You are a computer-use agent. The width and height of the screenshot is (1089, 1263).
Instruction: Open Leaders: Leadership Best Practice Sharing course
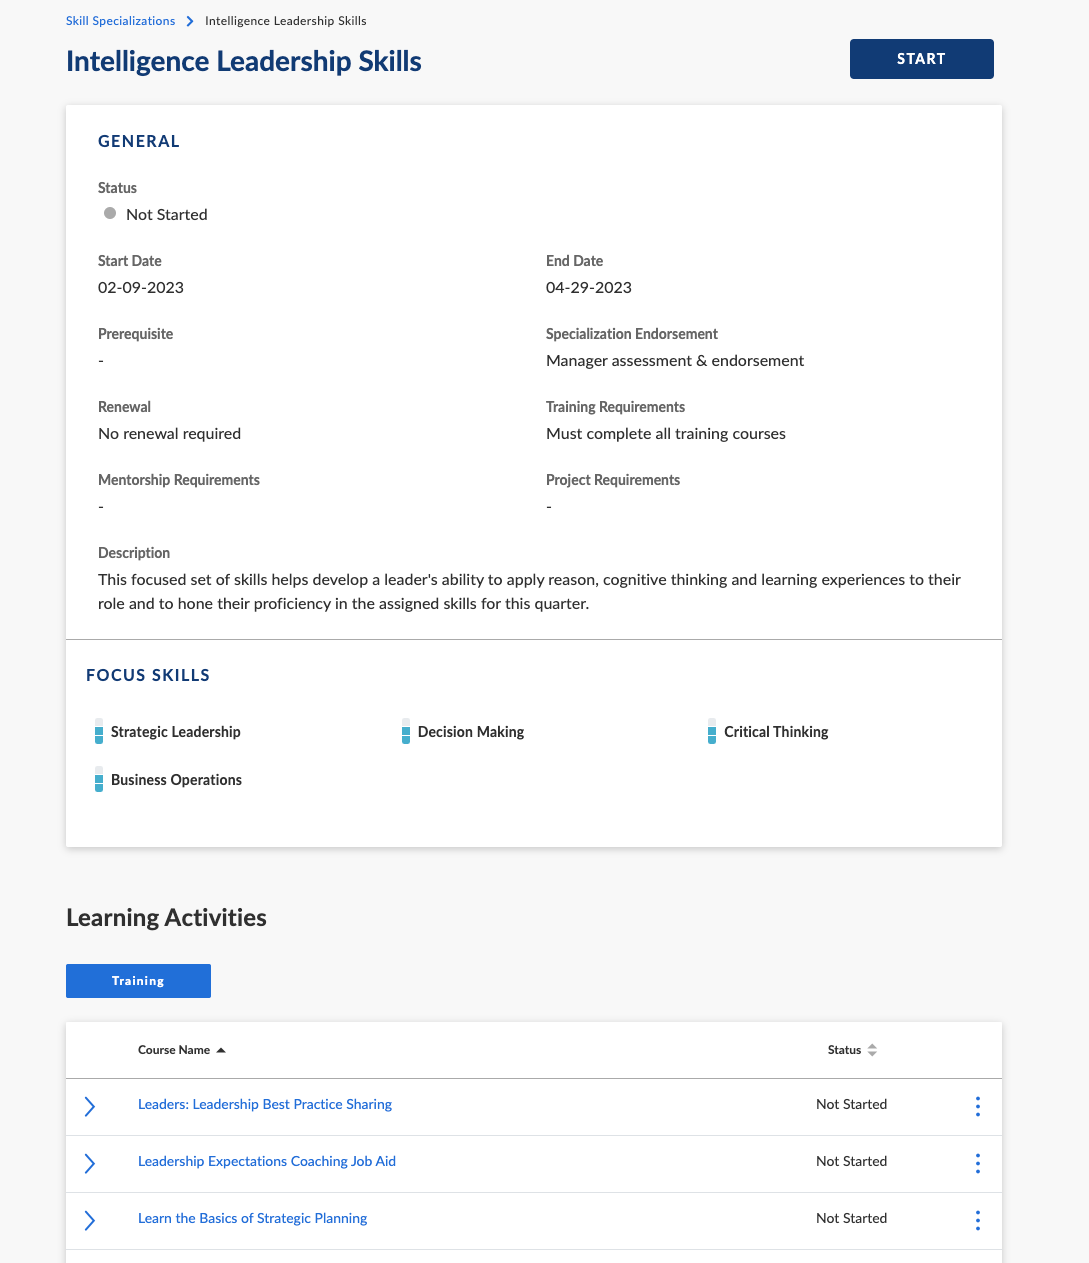265,1105
